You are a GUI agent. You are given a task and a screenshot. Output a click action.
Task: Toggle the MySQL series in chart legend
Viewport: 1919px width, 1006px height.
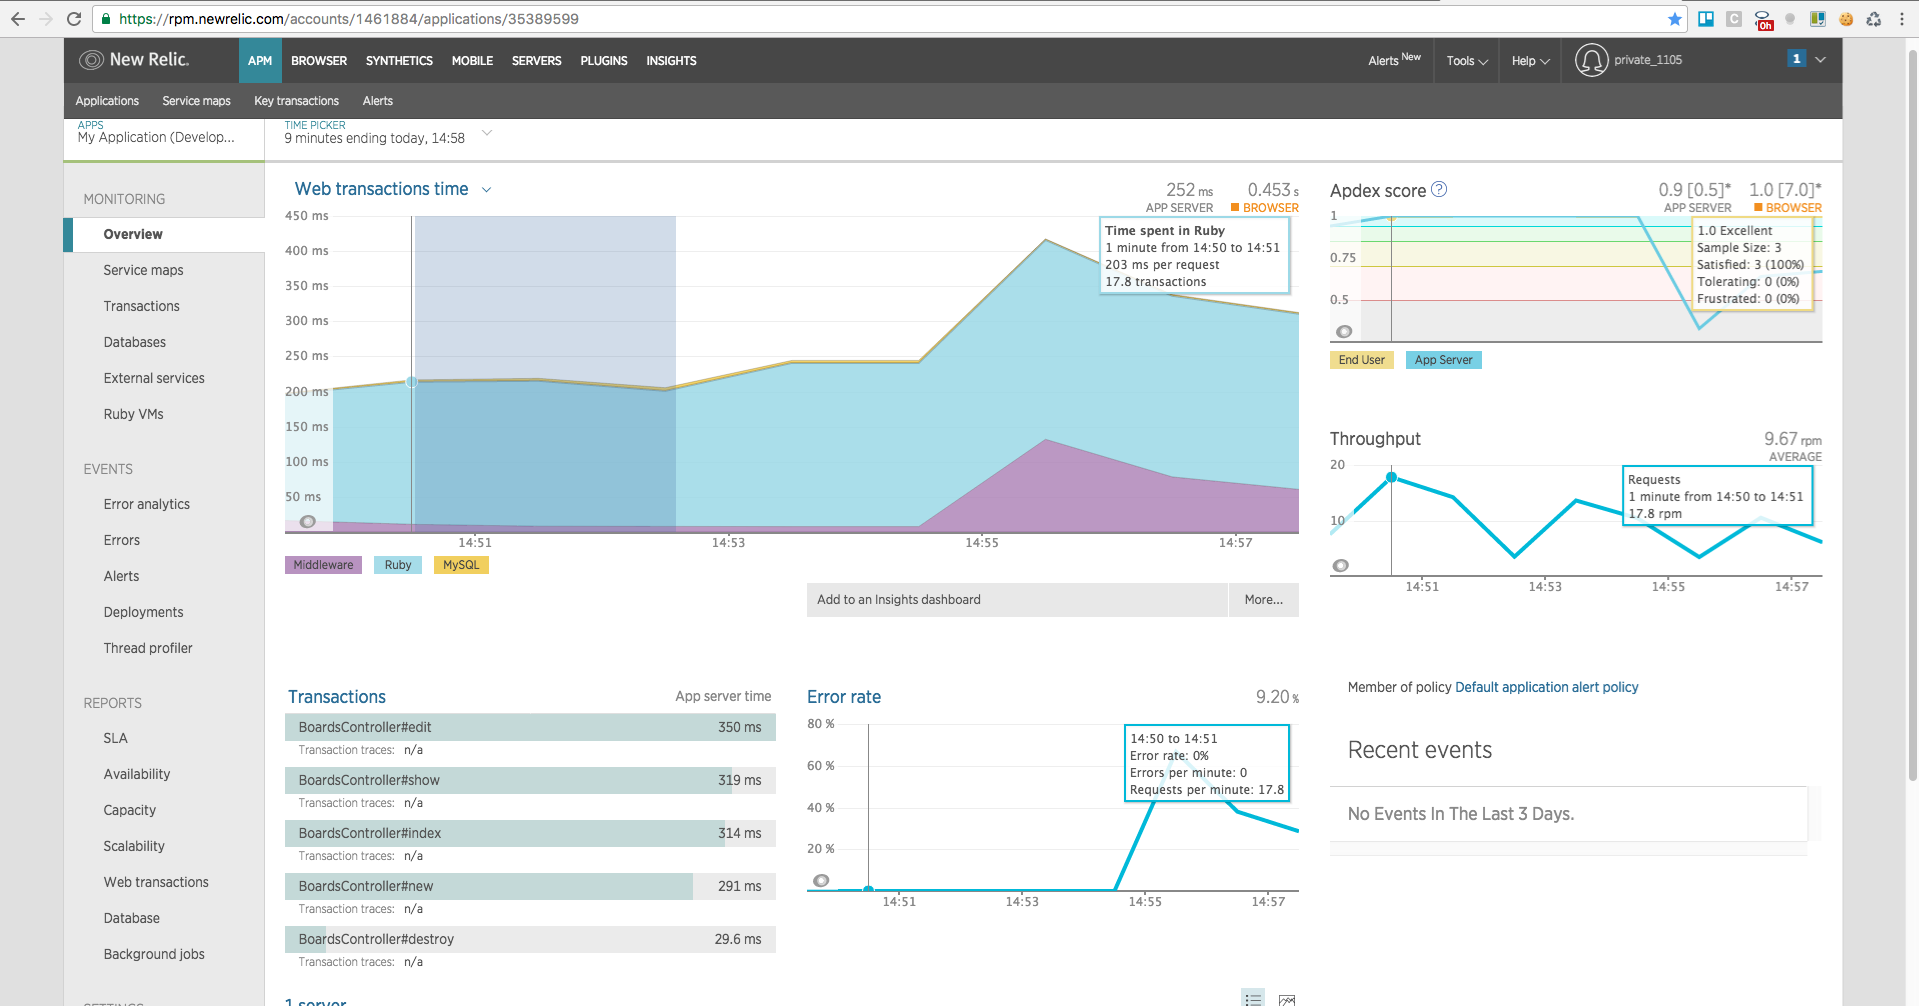pos(461,565)
